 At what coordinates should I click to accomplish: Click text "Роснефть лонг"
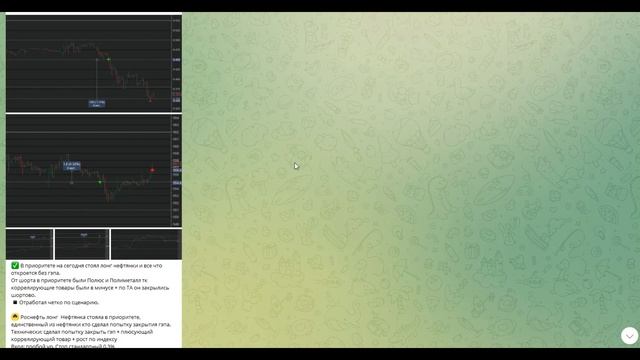click(39, 317)
